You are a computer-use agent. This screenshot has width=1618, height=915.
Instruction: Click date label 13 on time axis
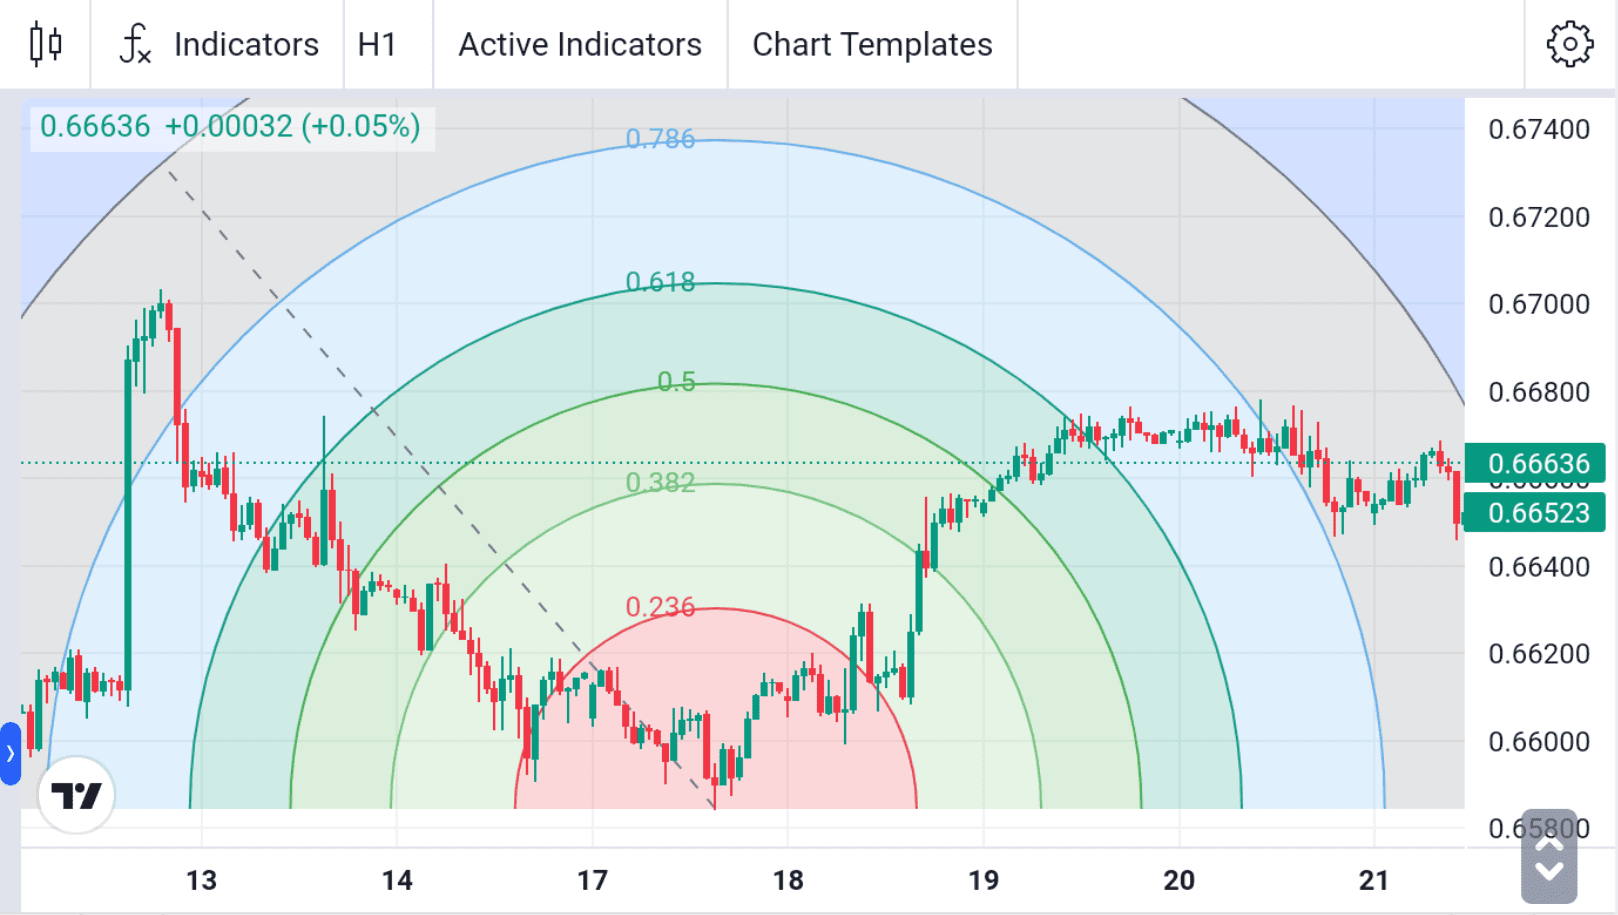coord(201,880)
